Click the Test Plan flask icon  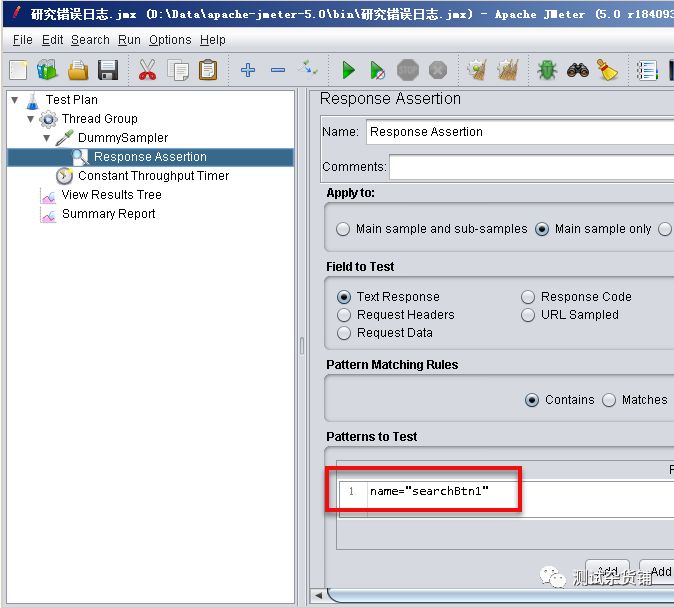click(x=33, y=101)
